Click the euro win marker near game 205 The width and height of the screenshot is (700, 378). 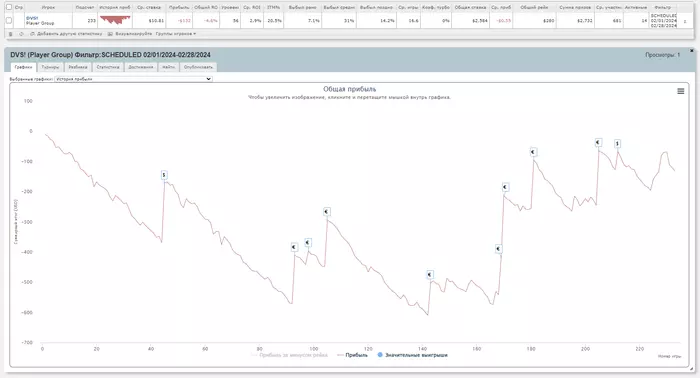click(598, 142)
